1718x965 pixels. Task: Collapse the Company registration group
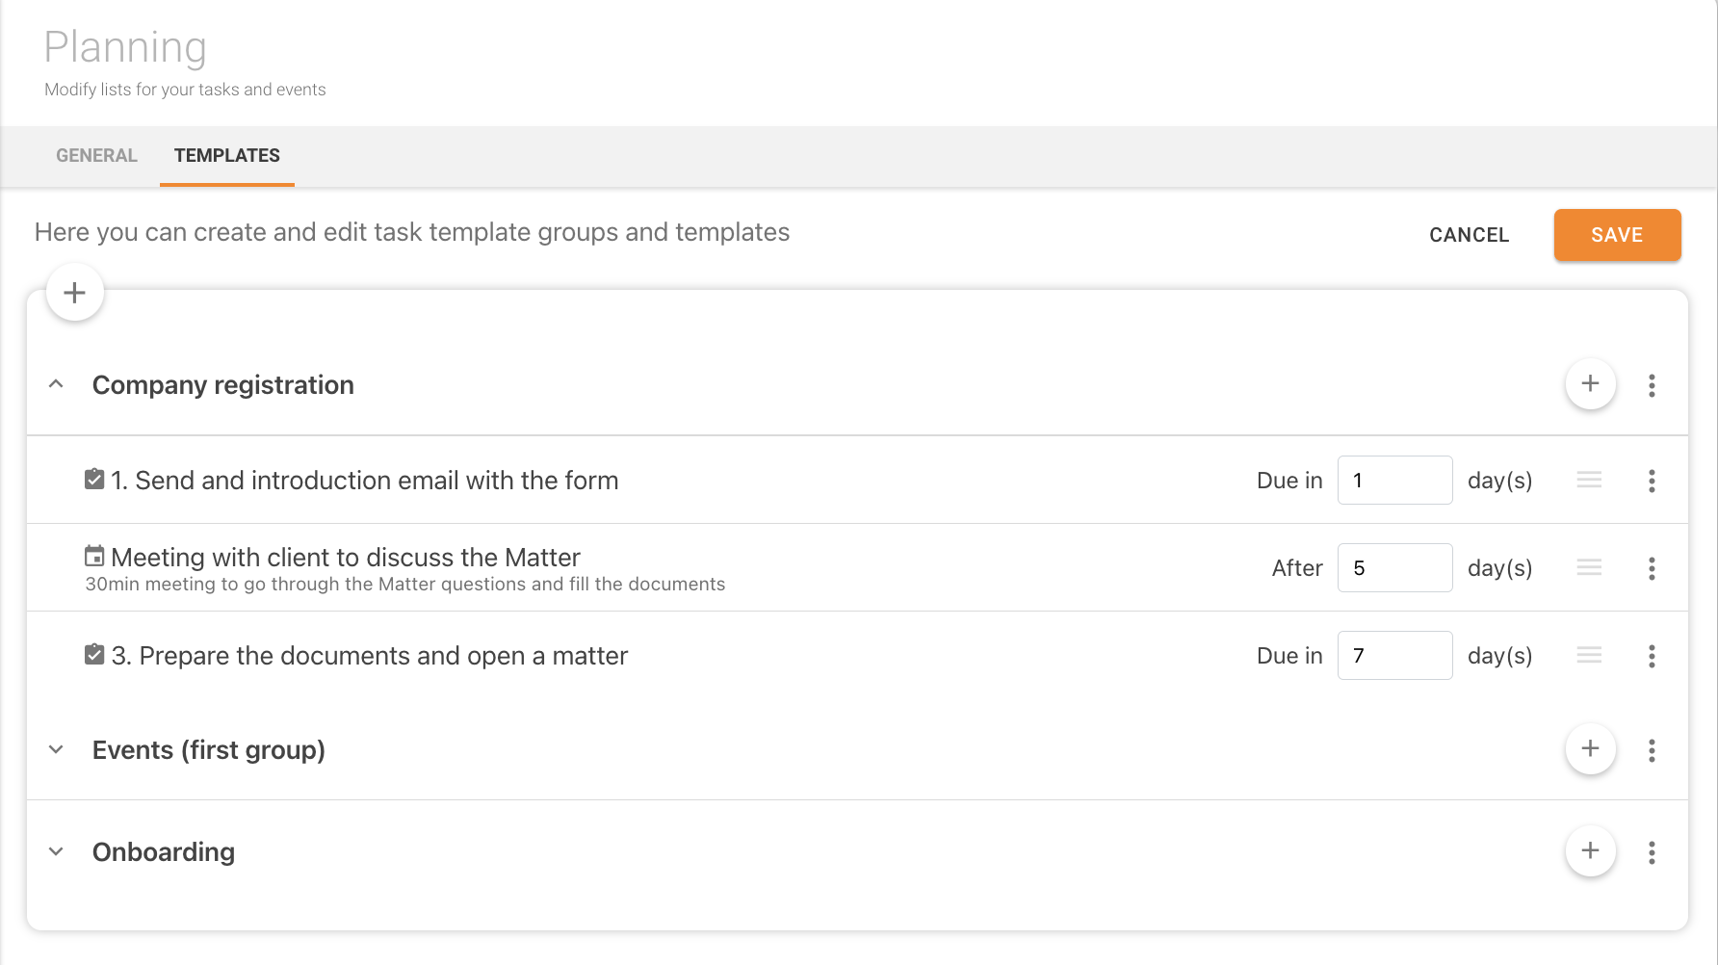tap(56, 384)
